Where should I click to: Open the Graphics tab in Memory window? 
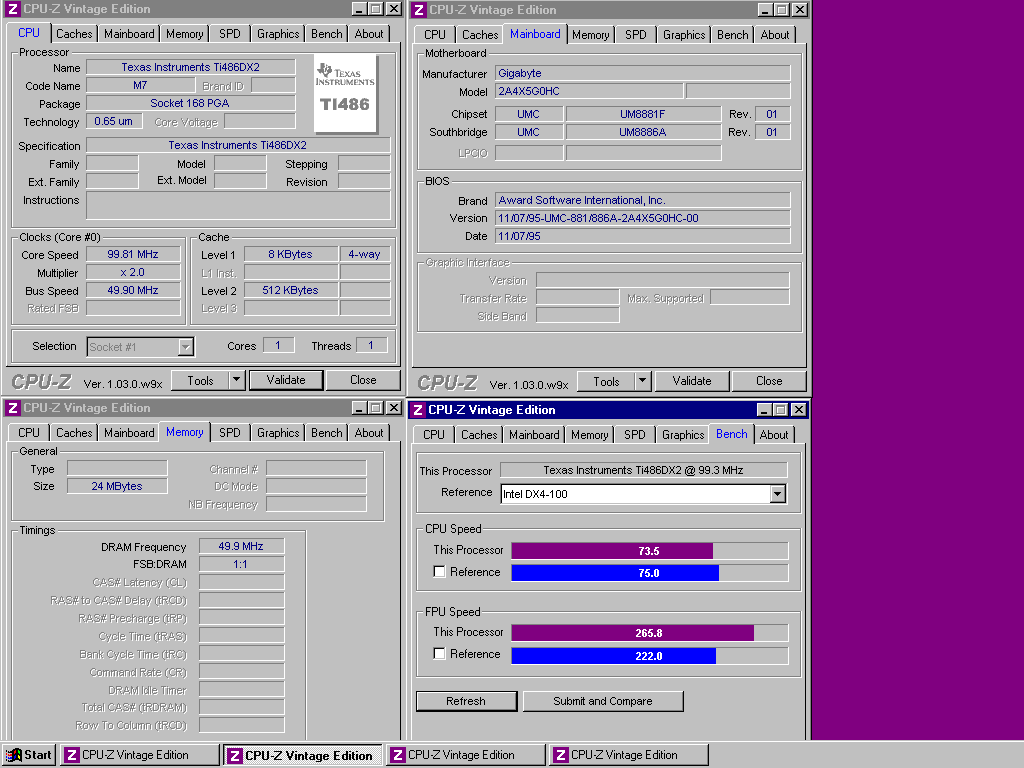tap(278, 433)
